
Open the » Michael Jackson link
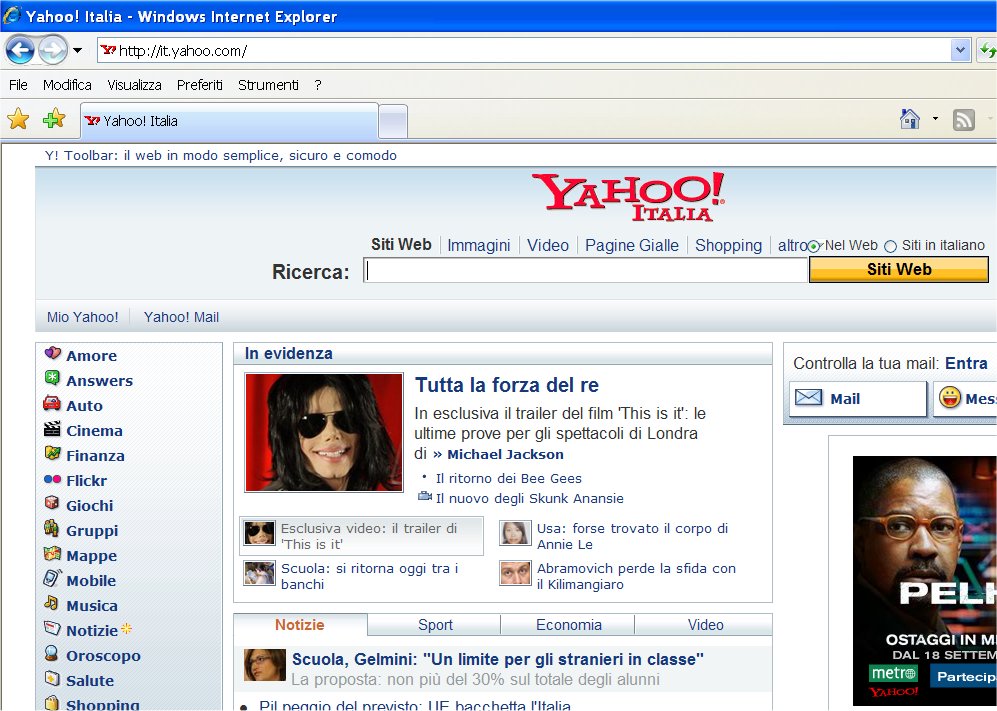click(498, 454)
